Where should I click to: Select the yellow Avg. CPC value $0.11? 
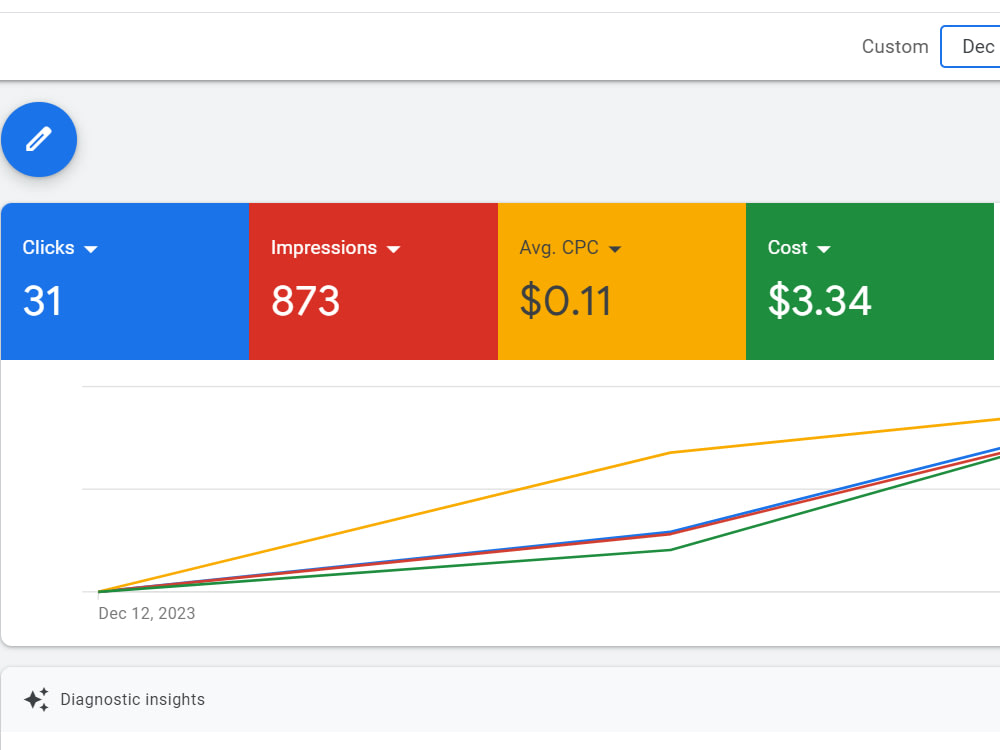[566, 300]
